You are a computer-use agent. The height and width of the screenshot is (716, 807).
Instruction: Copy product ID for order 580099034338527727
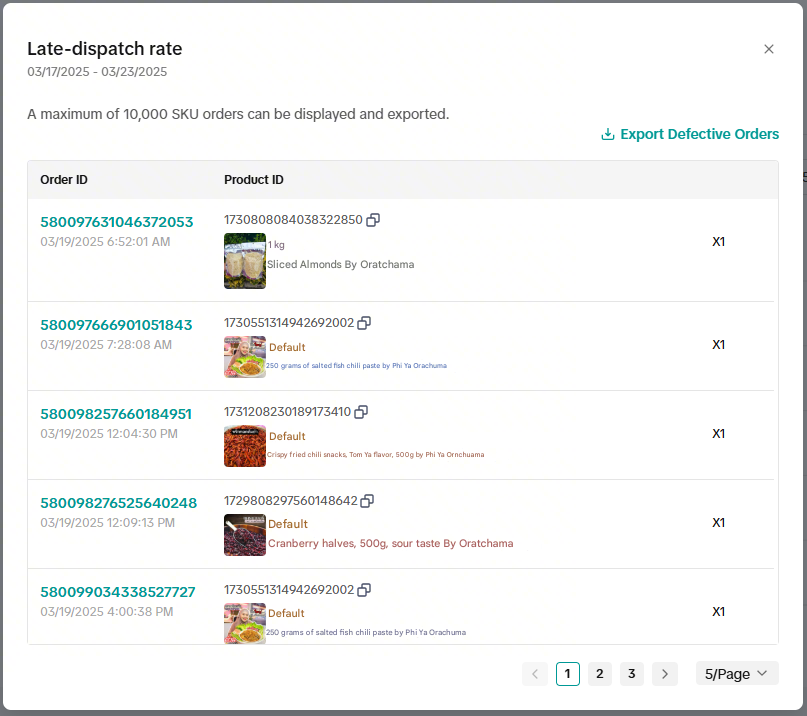click(364, 590)
